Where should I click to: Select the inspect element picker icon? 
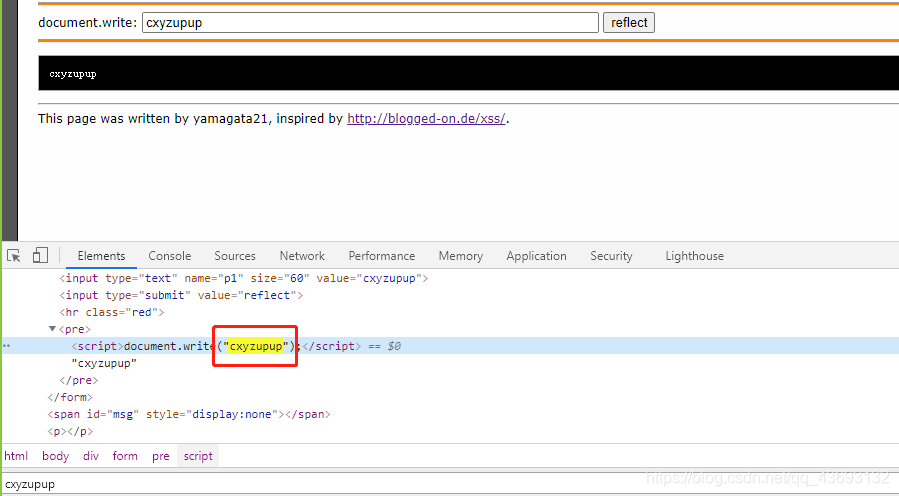(14, 256)
